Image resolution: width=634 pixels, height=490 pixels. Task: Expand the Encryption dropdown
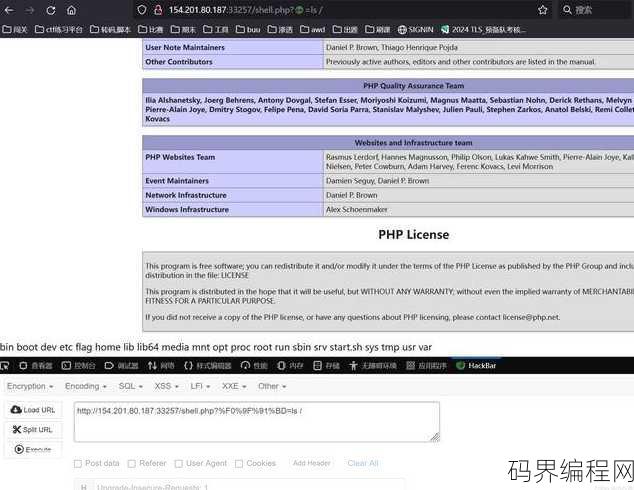(30, 387)
